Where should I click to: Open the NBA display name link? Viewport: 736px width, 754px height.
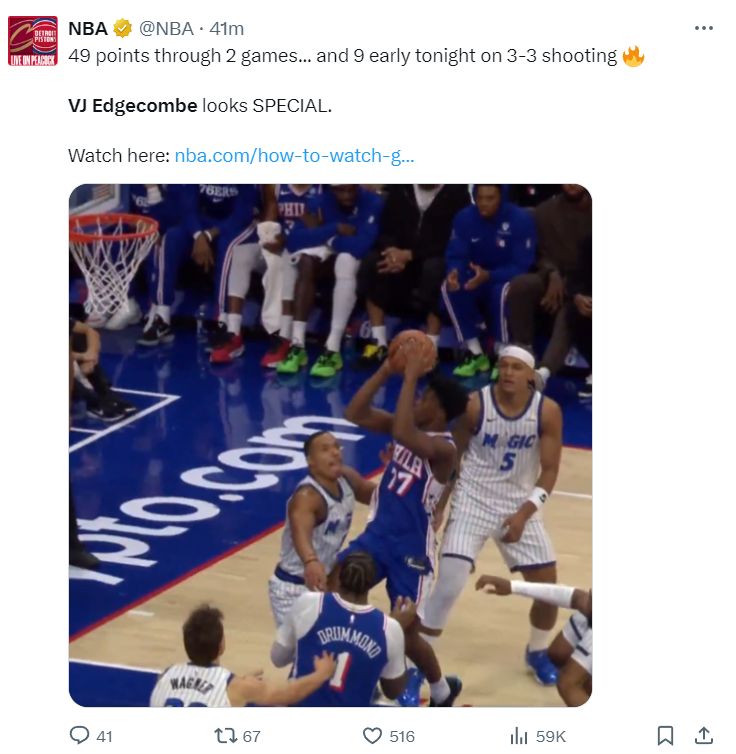tap(88, 28)
